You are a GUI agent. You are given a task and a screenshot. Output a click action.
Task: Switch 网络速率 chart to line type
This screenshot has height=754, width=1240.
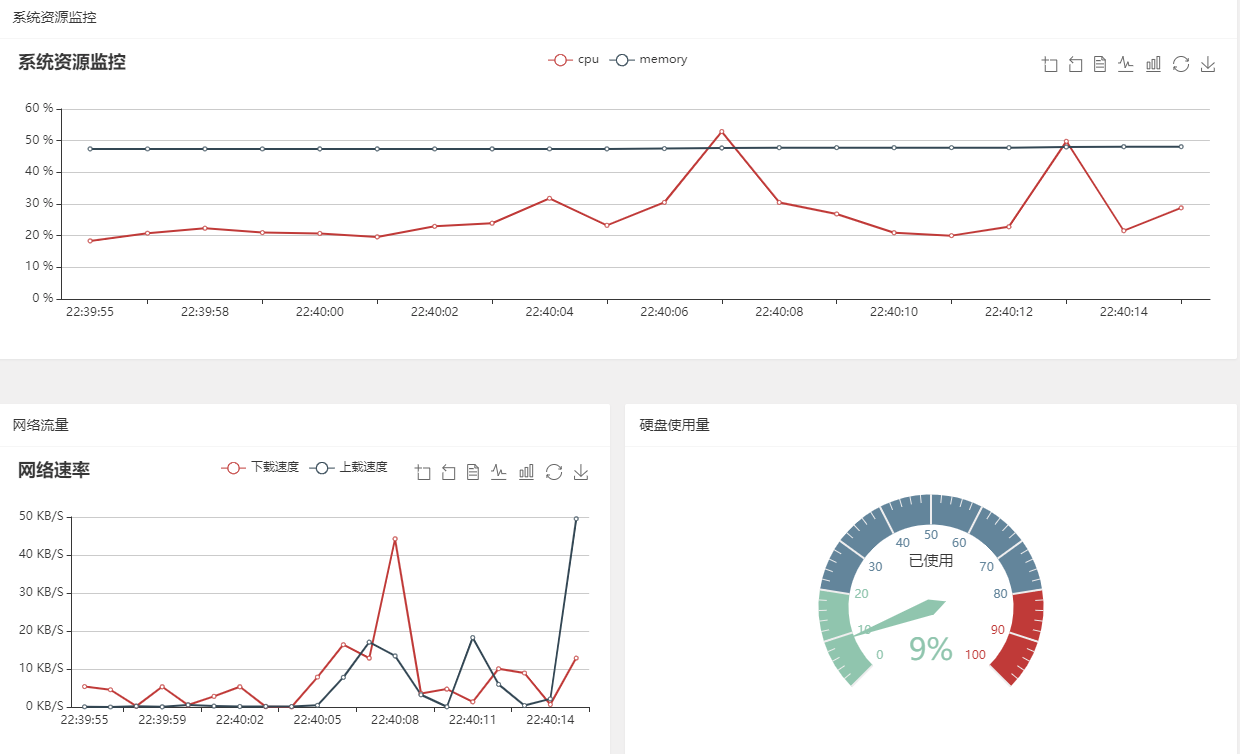[499, 472]
